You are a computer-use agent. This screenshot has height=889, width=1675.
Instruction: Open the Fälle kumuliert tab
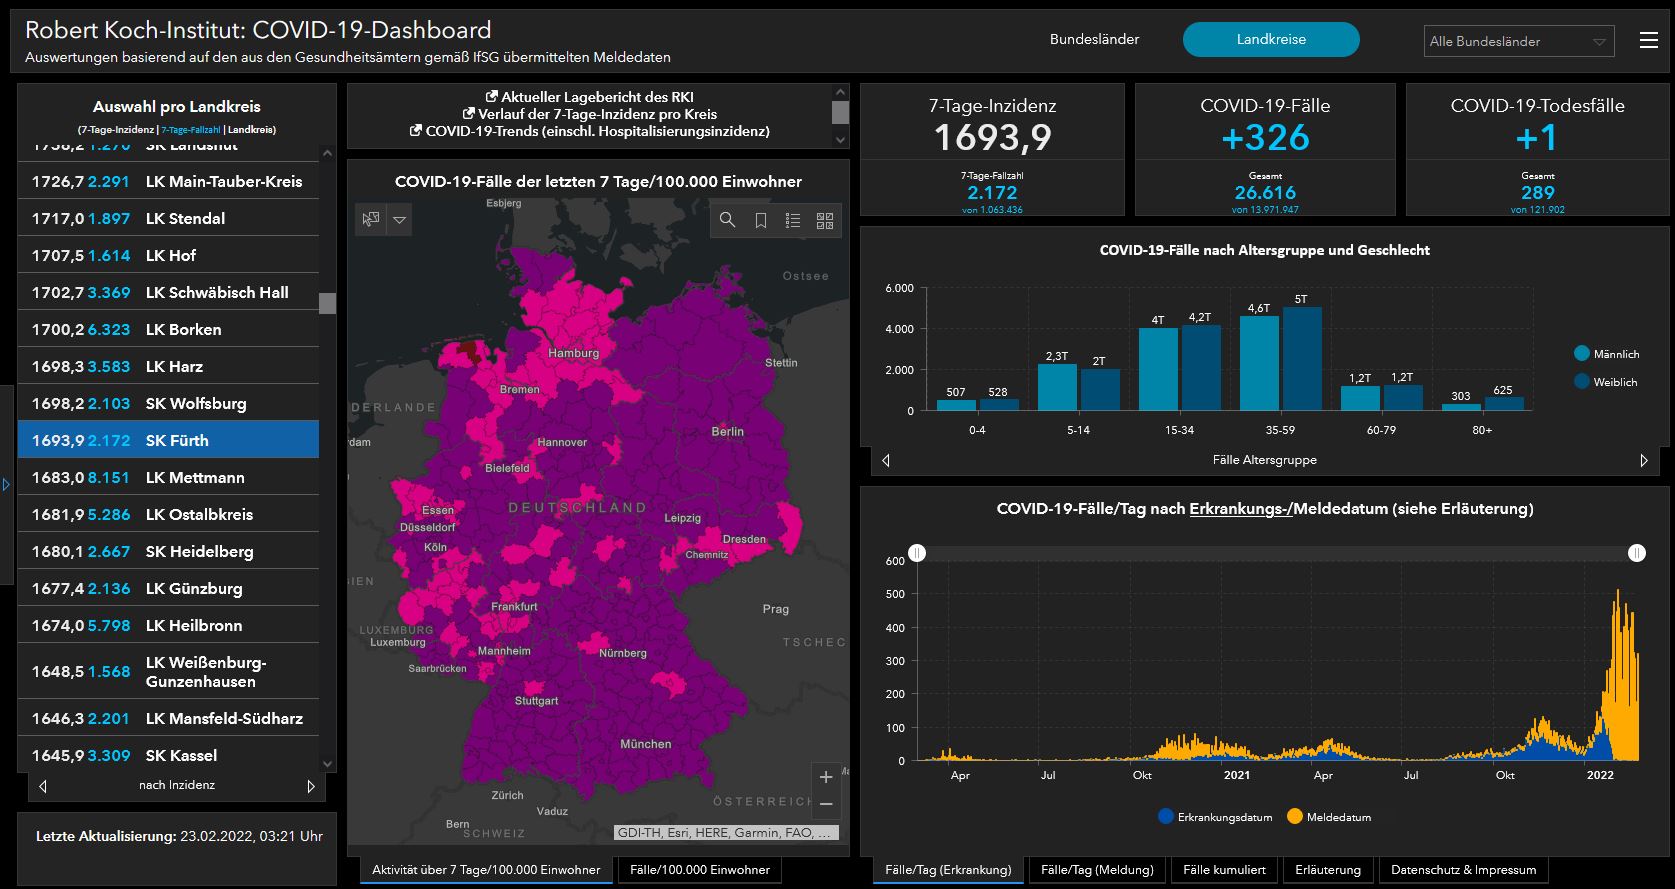tap(1224, 870)
